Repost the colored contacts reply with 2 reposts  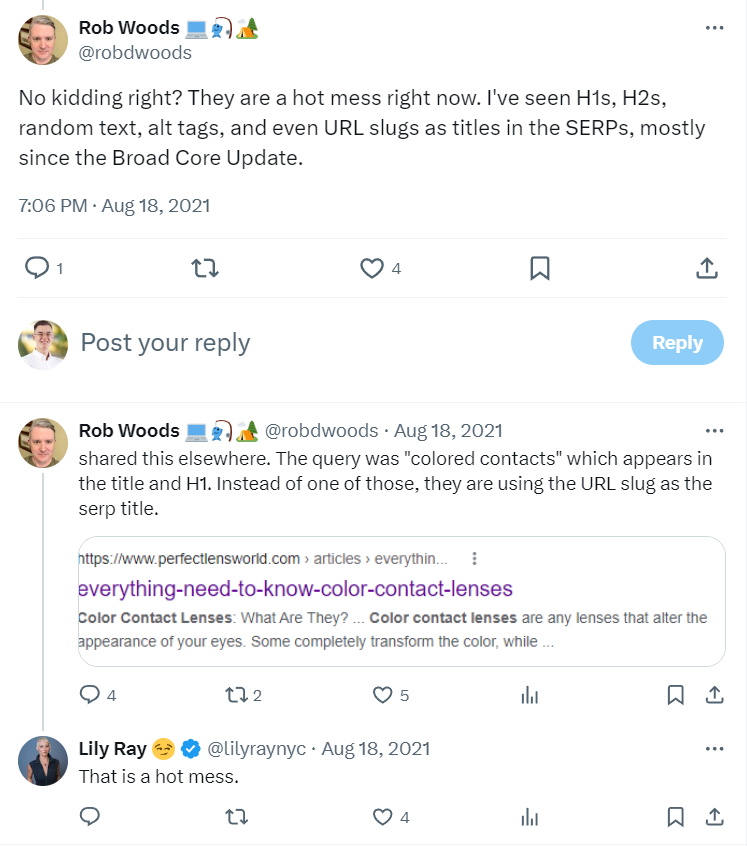coord(236,695)
